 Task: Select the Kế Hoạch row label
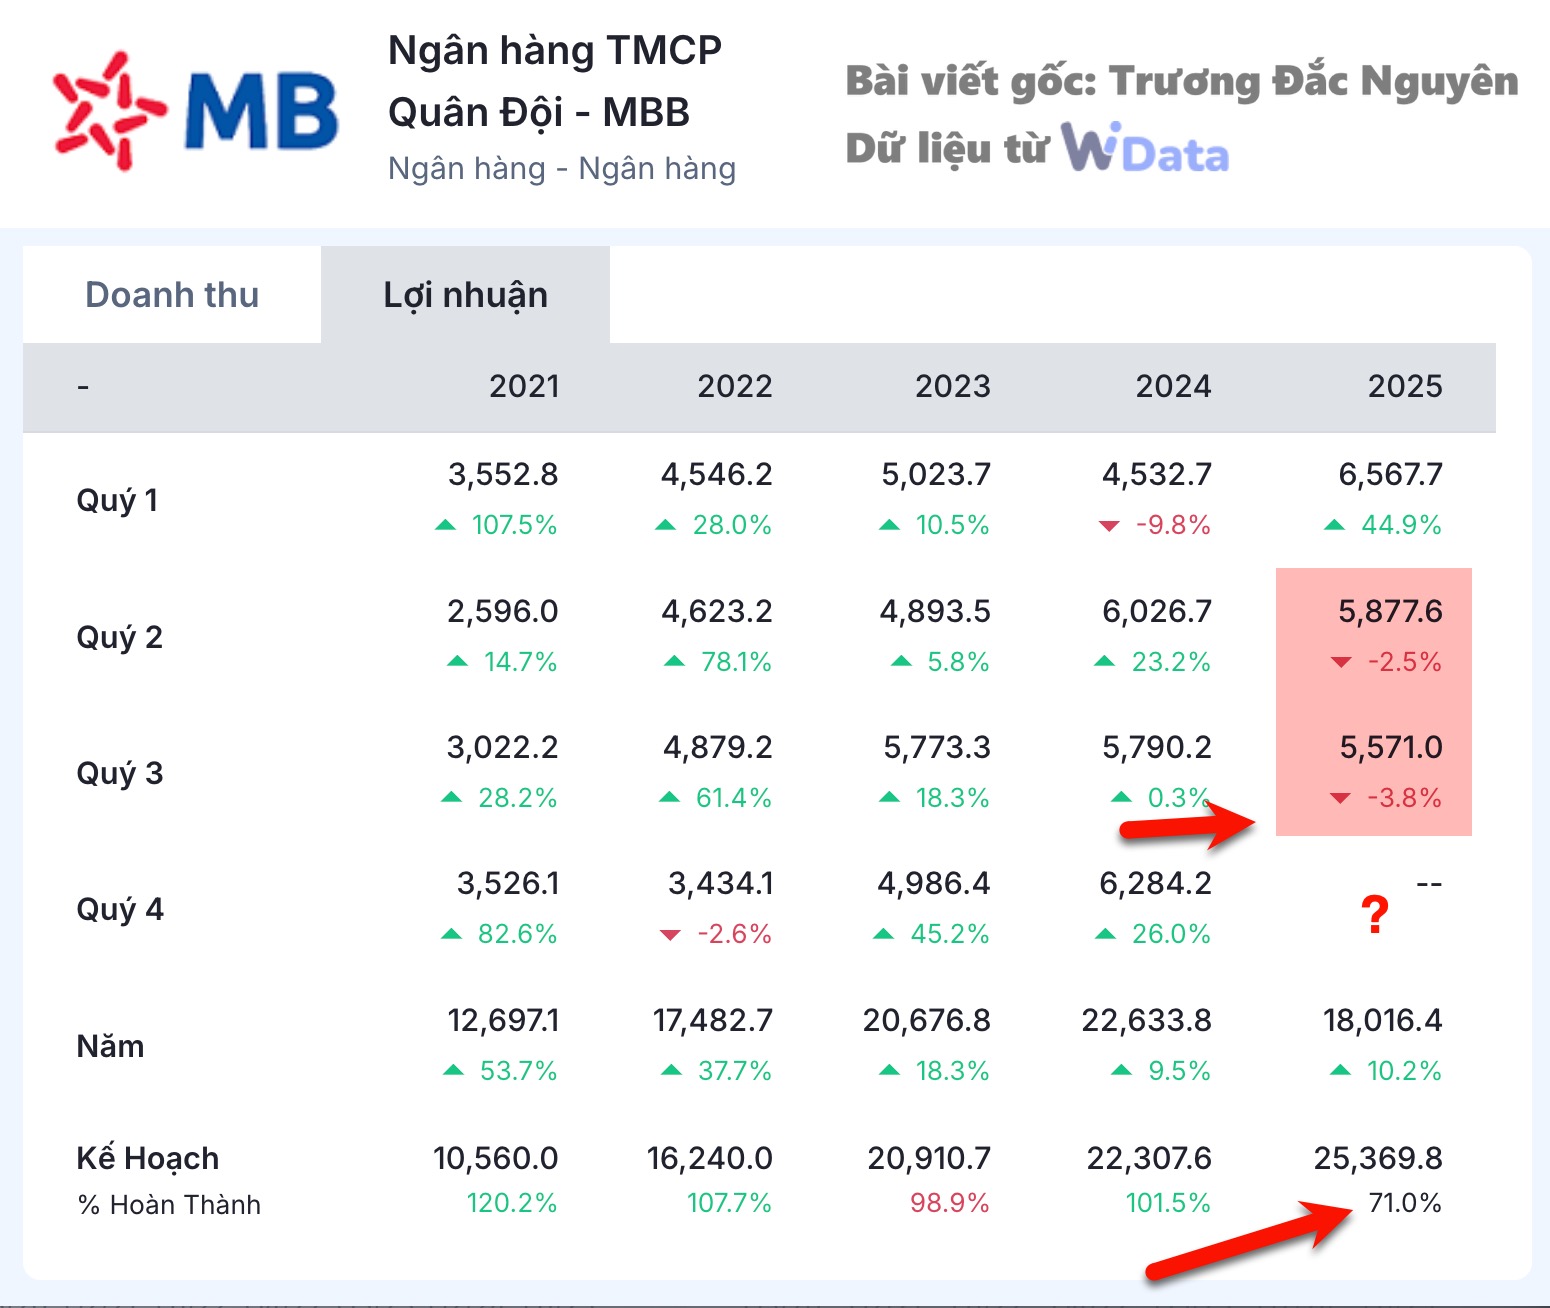pos(148,1157)
